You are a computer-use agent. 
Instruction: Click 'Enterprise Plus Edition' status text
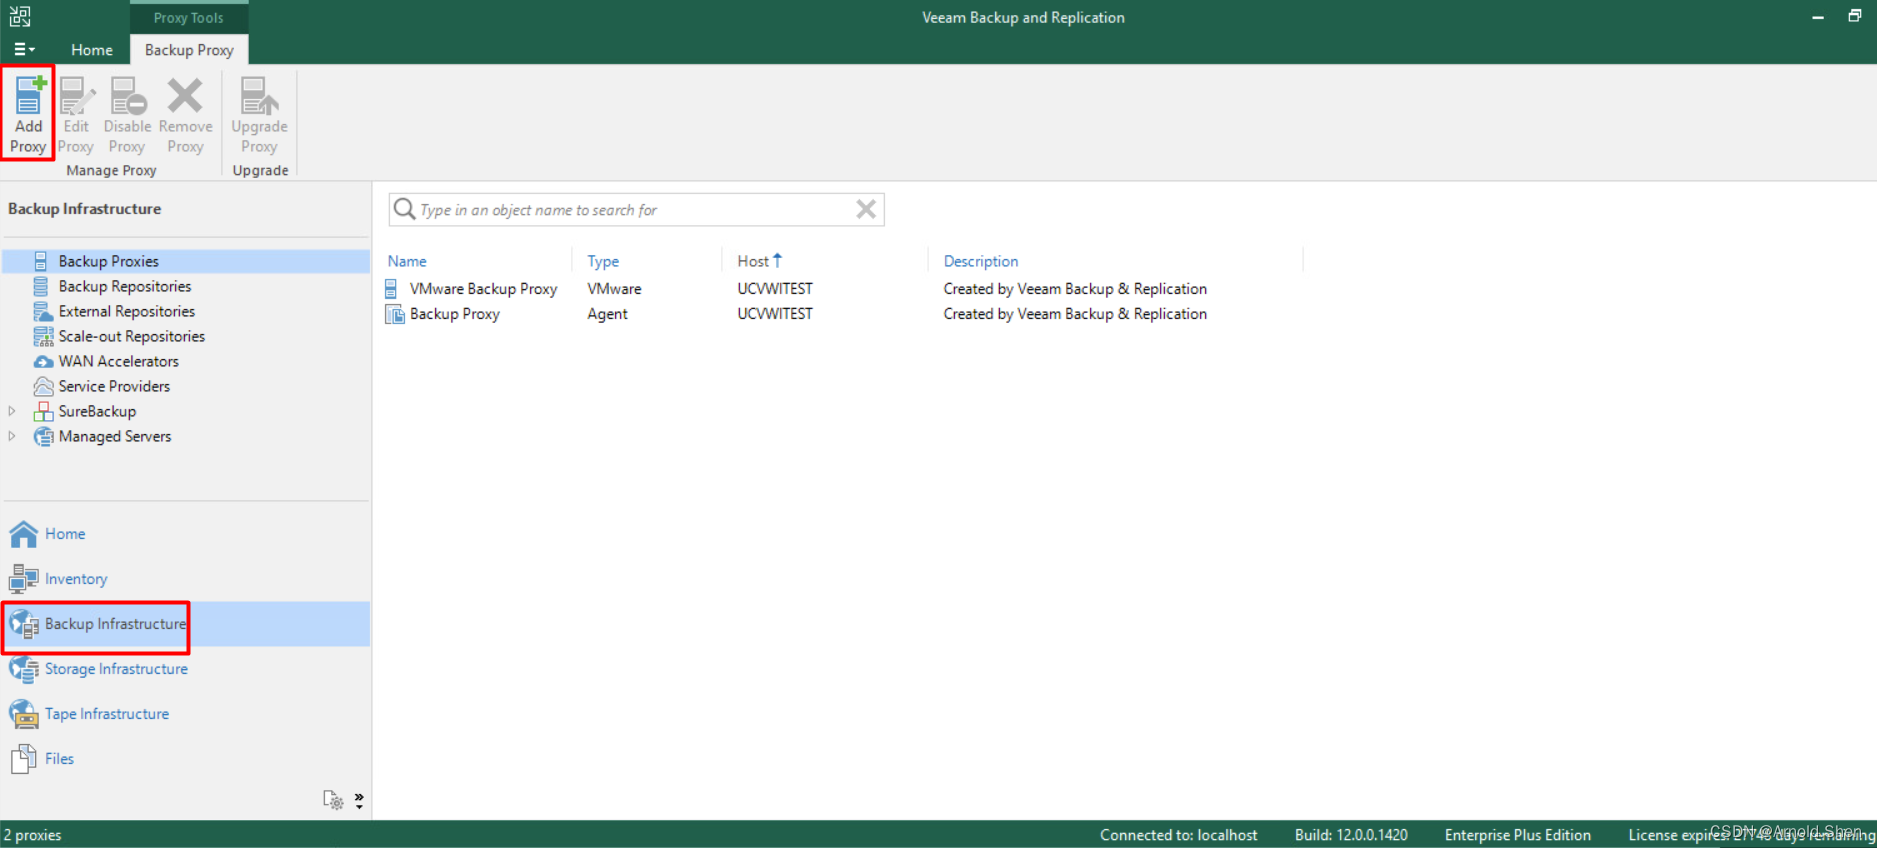click(x=1517, y=835)
